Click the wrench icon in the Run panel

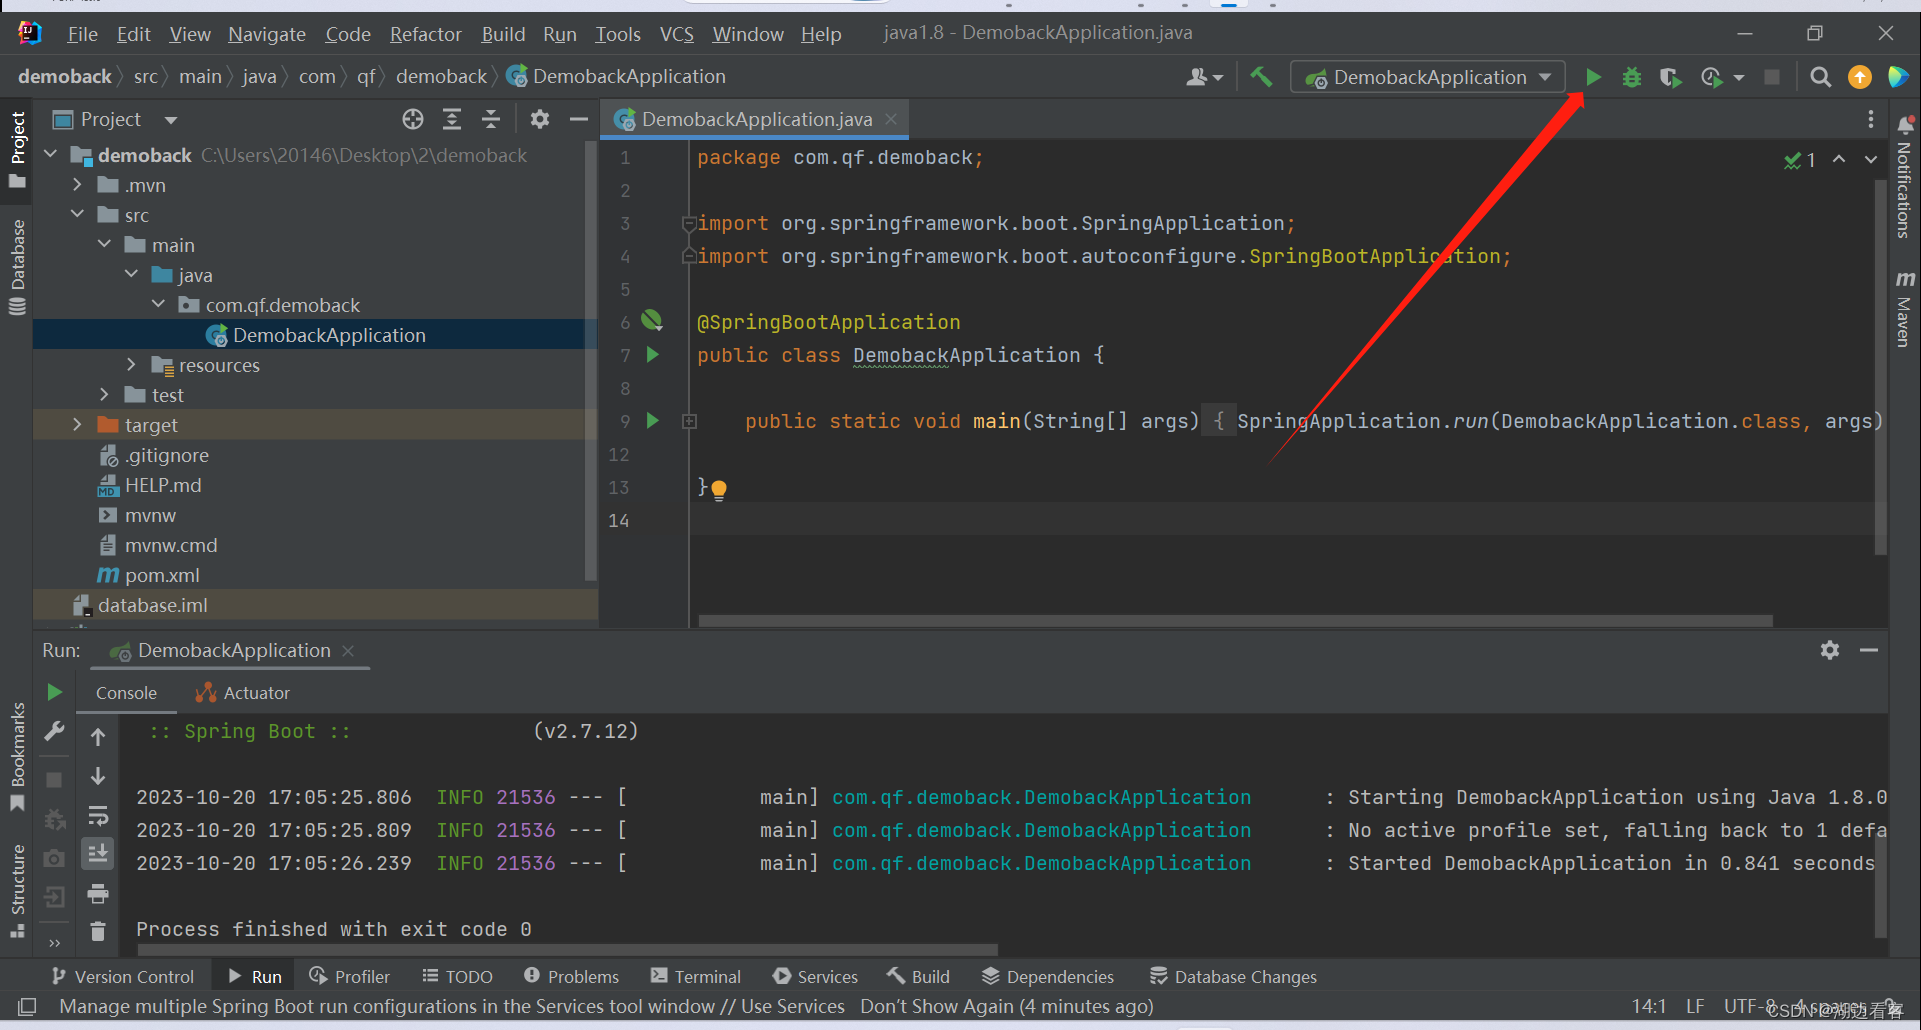(x=54, y=732)
